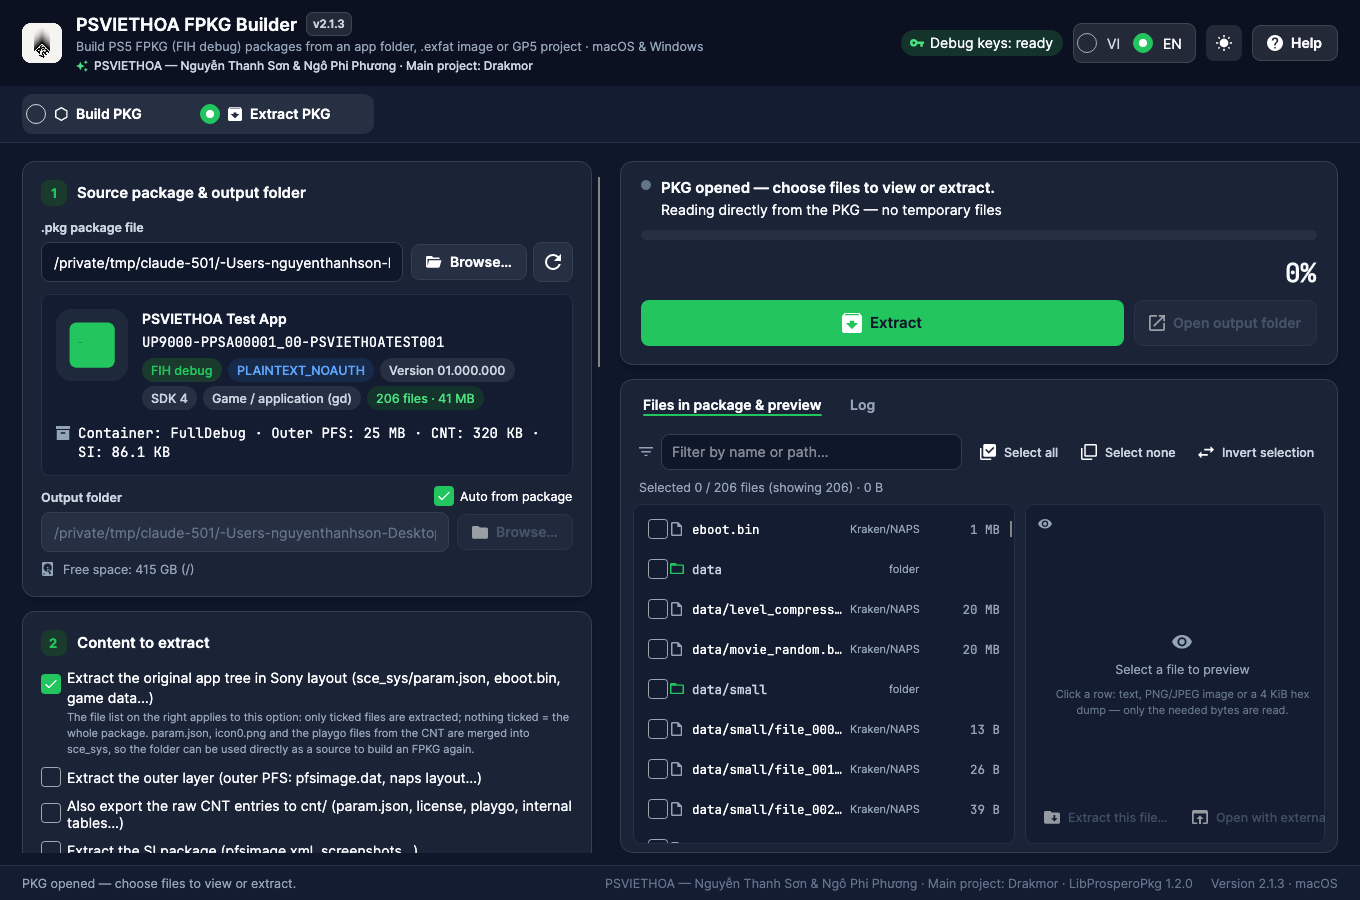
Task: Enable Also export the raw CNT entries checkbox
Action: (x=51, y=812)
